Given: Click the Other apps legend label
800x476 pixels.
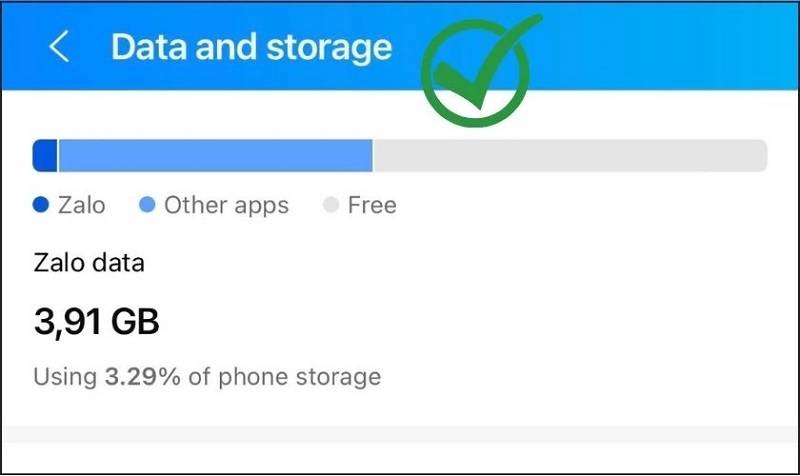Looking at the screenshot, I should coord(226,206).
